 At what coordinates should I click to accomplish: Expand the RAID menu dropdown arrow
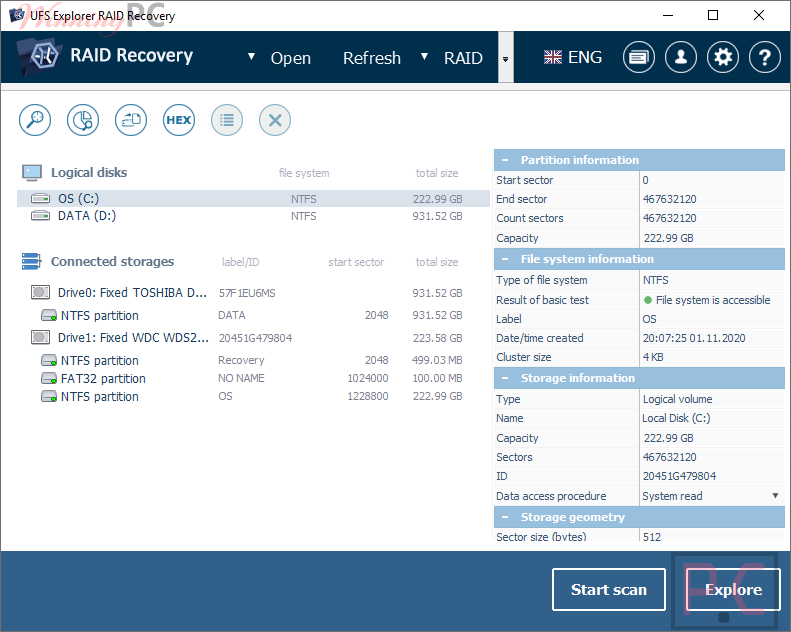(424, 56)
